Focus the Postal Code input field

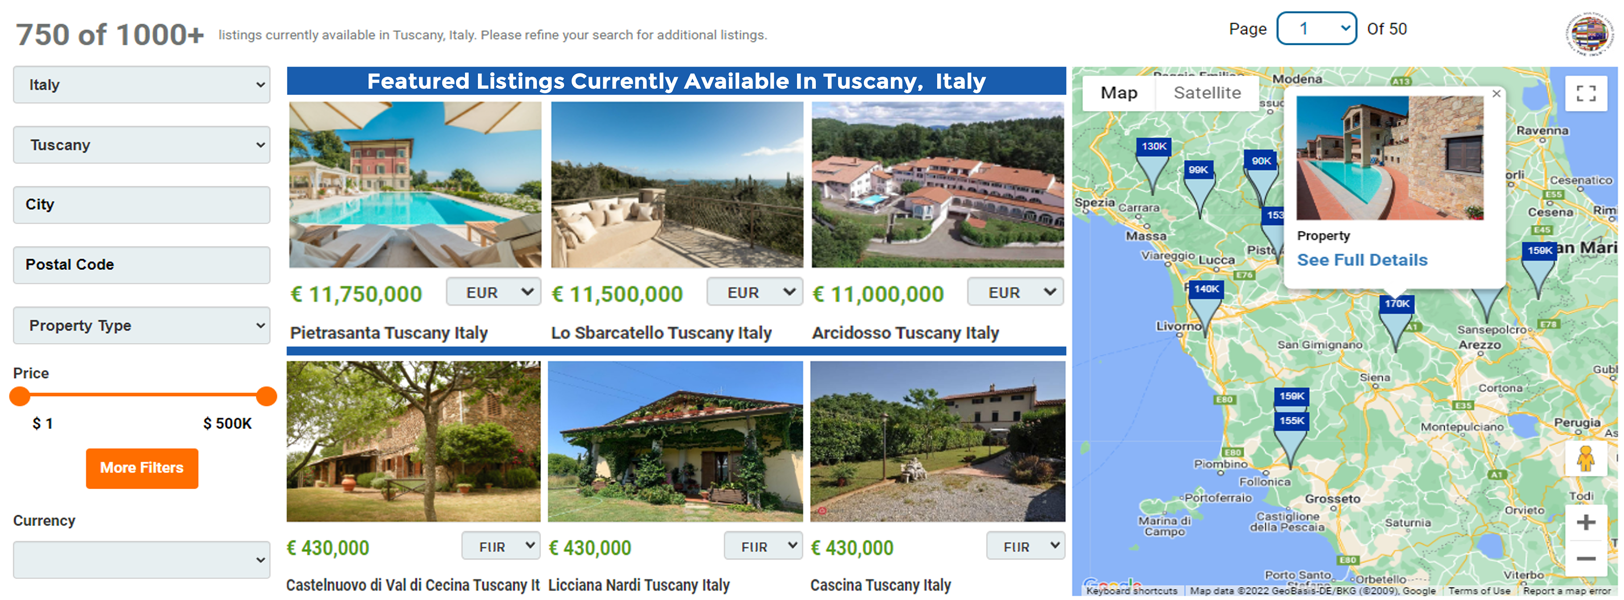pos(141,265)
